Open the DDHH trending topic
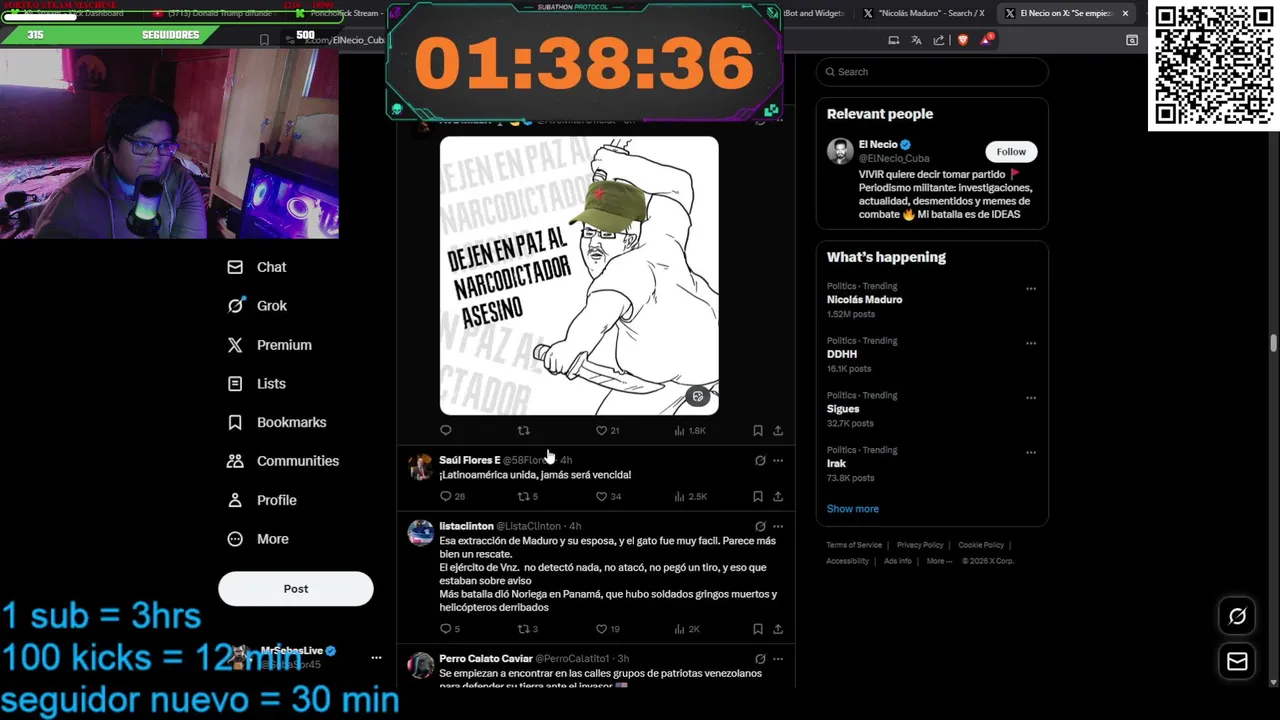 coord(842,354)
